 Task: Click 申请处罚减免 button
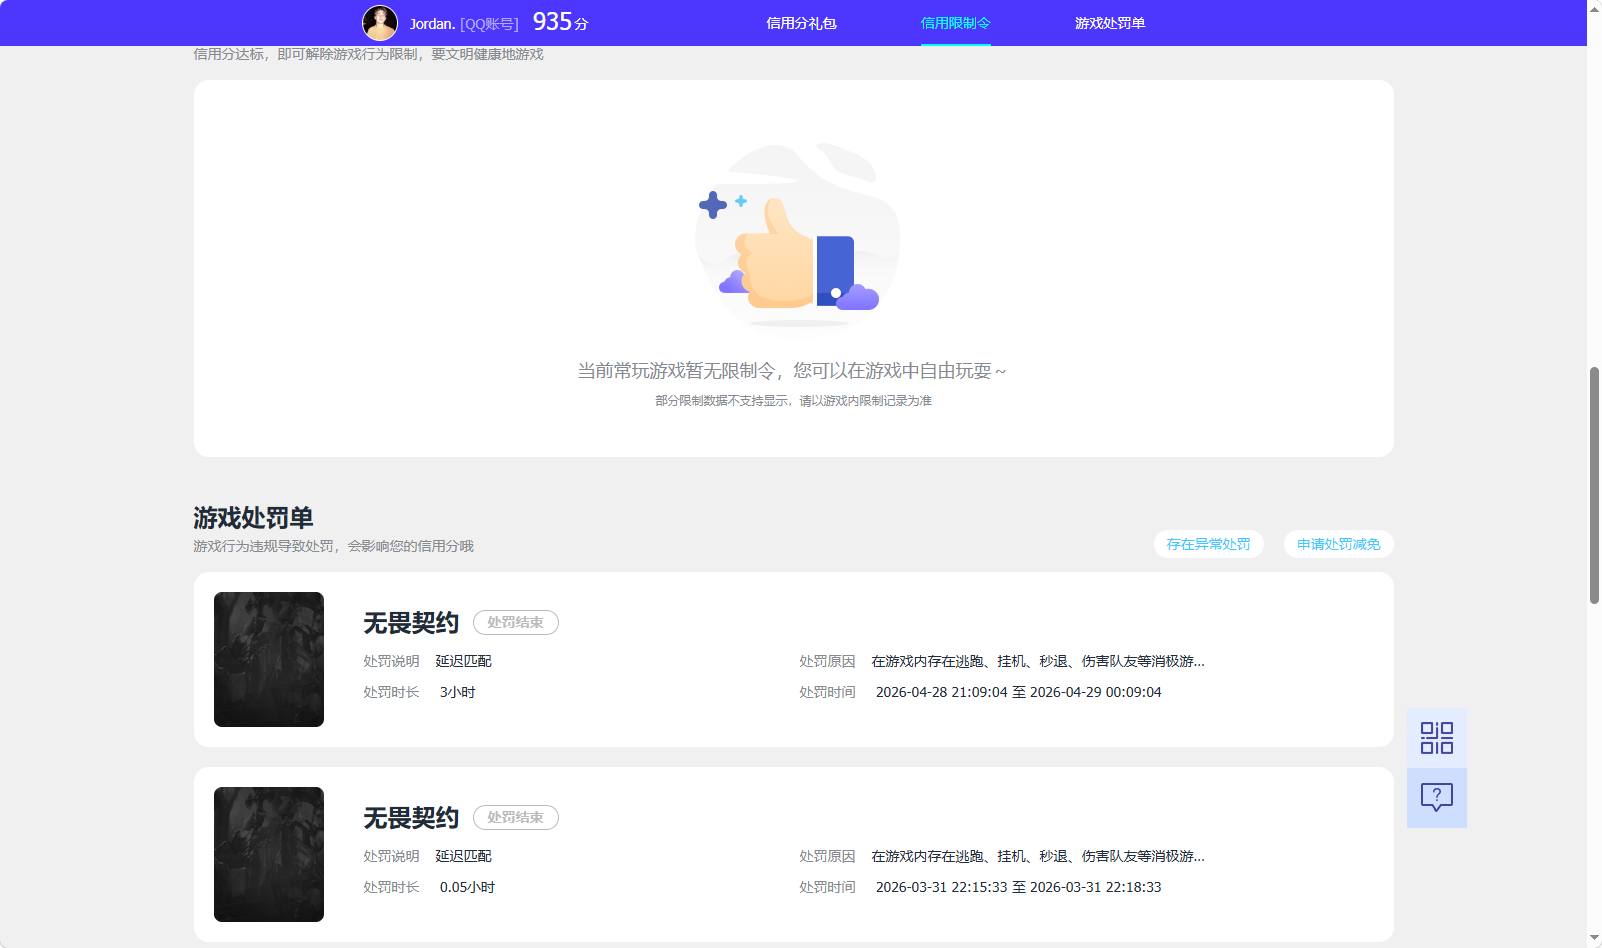[x=1338, y=544]
